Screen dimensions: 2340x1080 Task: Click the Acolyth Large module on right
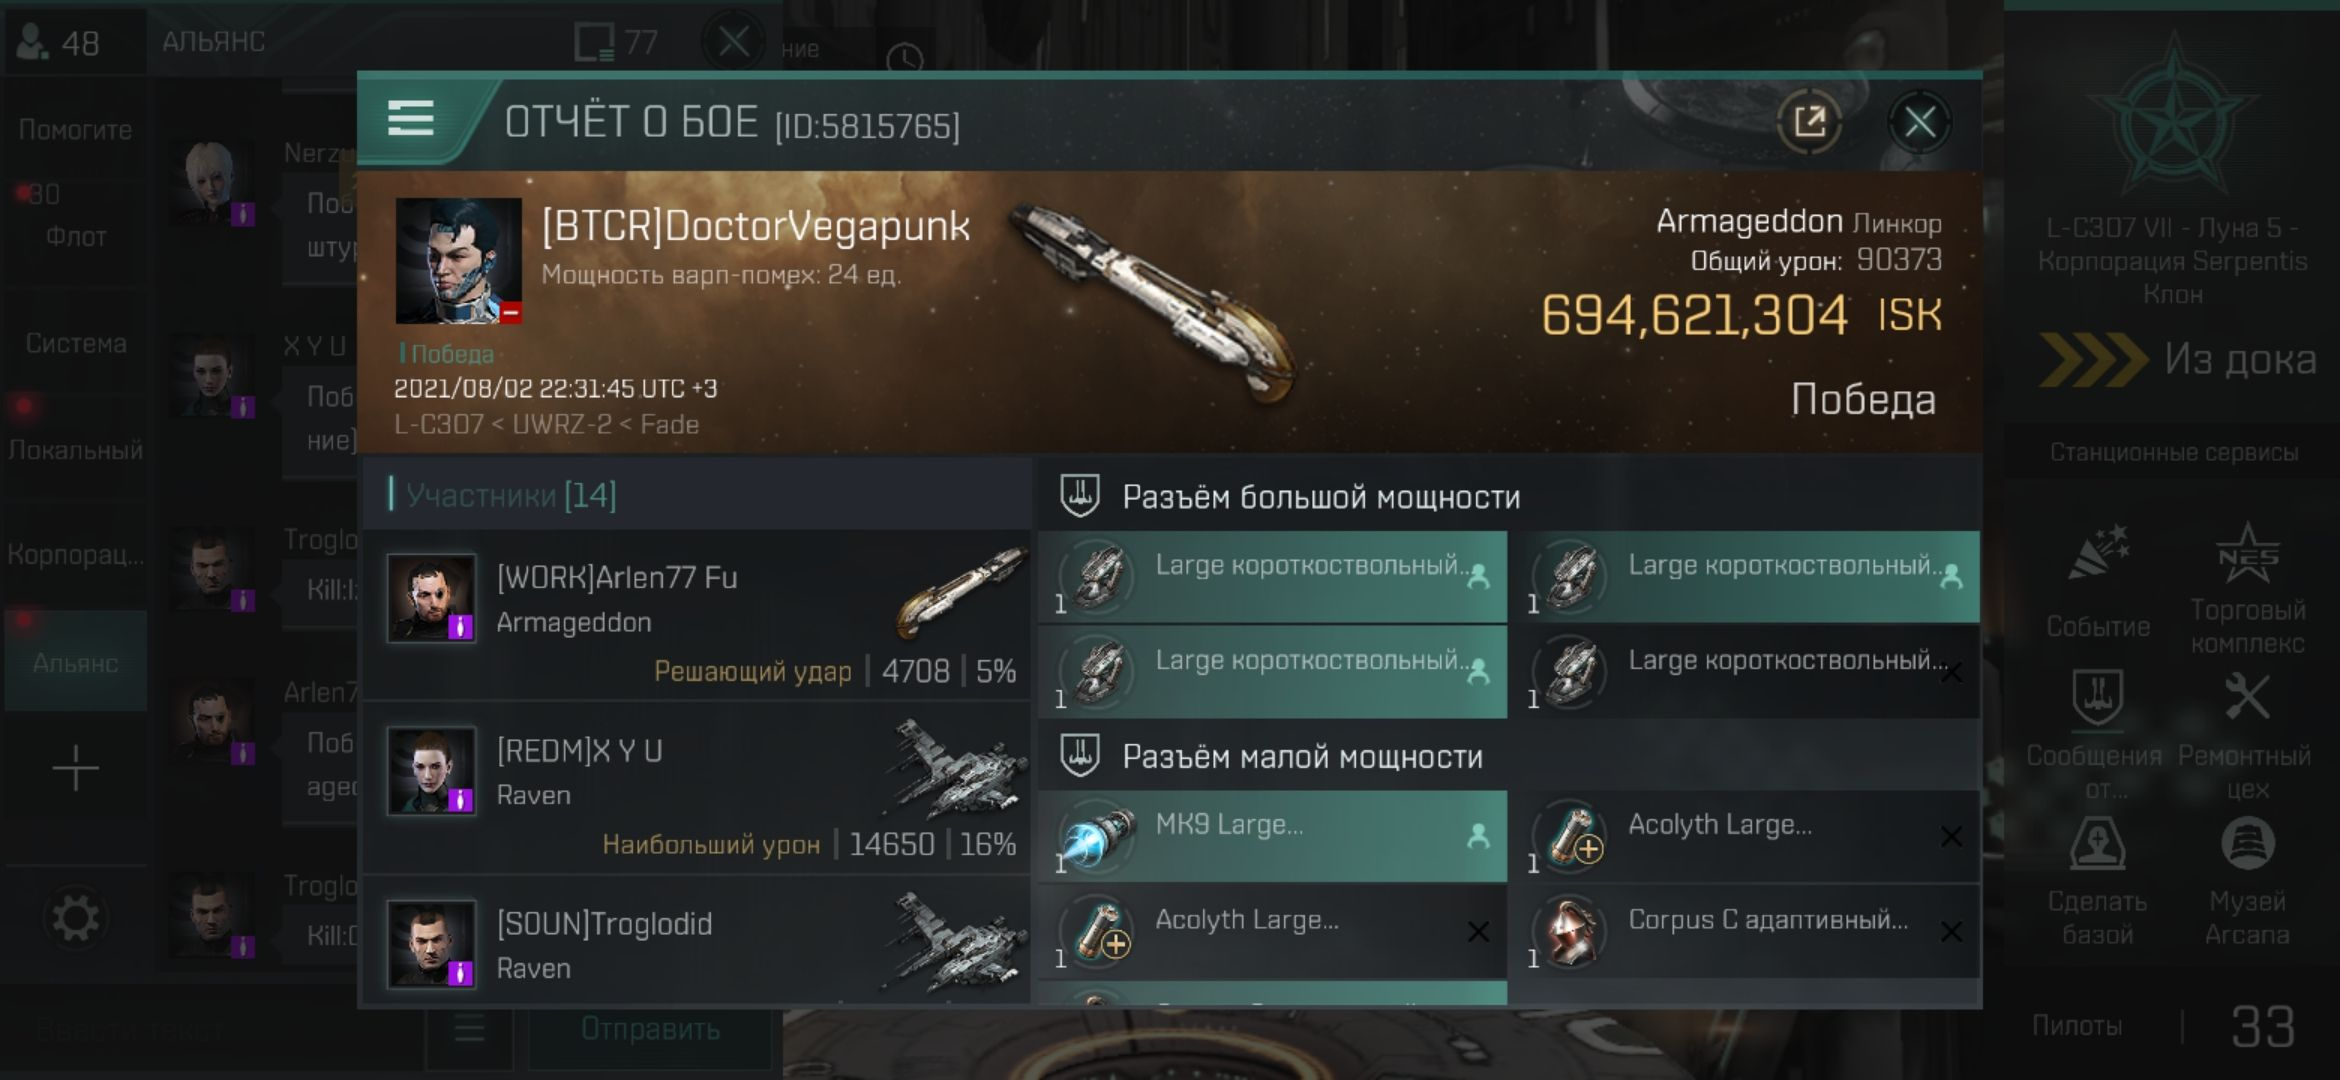pyautogui.click(x=1746, y=836)
